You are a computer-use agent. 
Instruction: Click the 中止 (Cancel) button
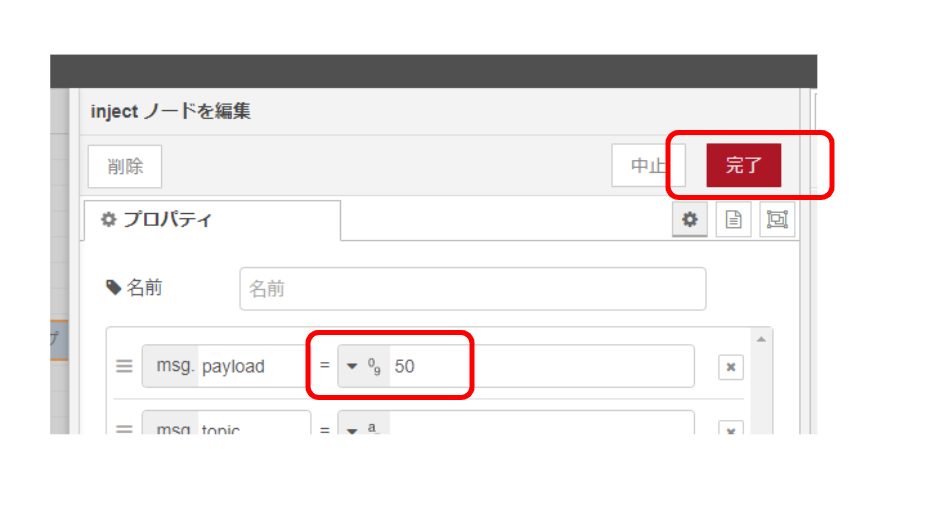(648, 165)
